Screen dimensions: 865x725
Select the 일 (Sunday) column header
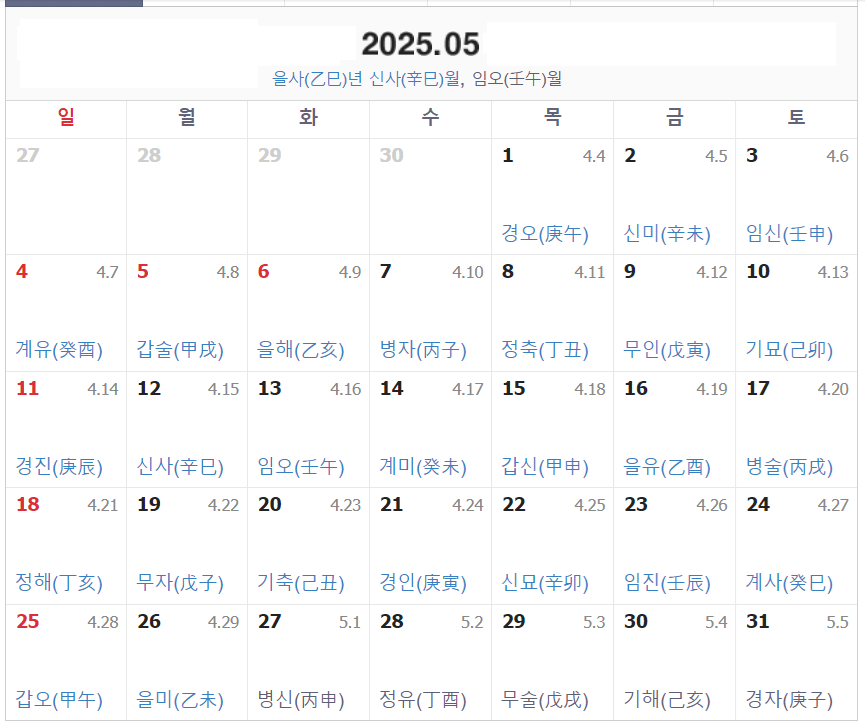pyautogui.click(x=66, y=117)
